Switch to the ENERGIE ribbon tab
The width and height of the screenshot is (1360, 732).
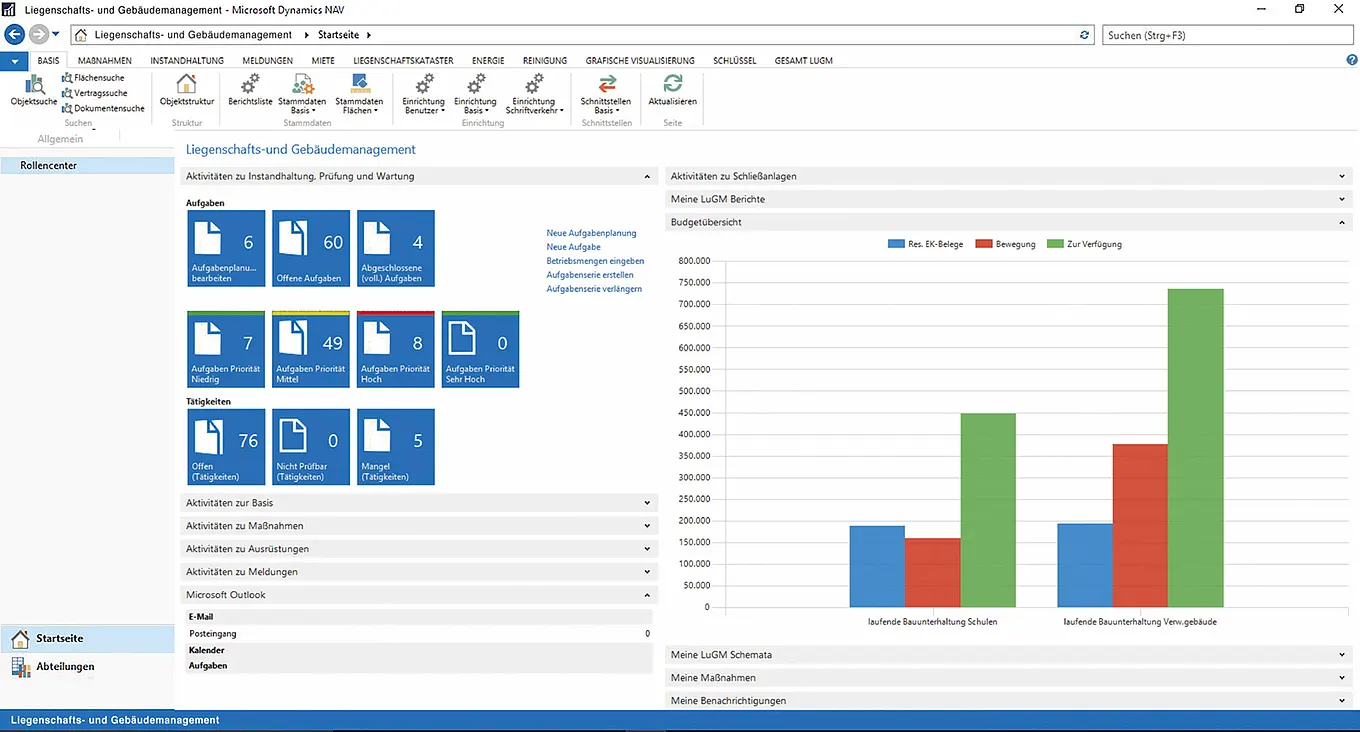point(488,60)
